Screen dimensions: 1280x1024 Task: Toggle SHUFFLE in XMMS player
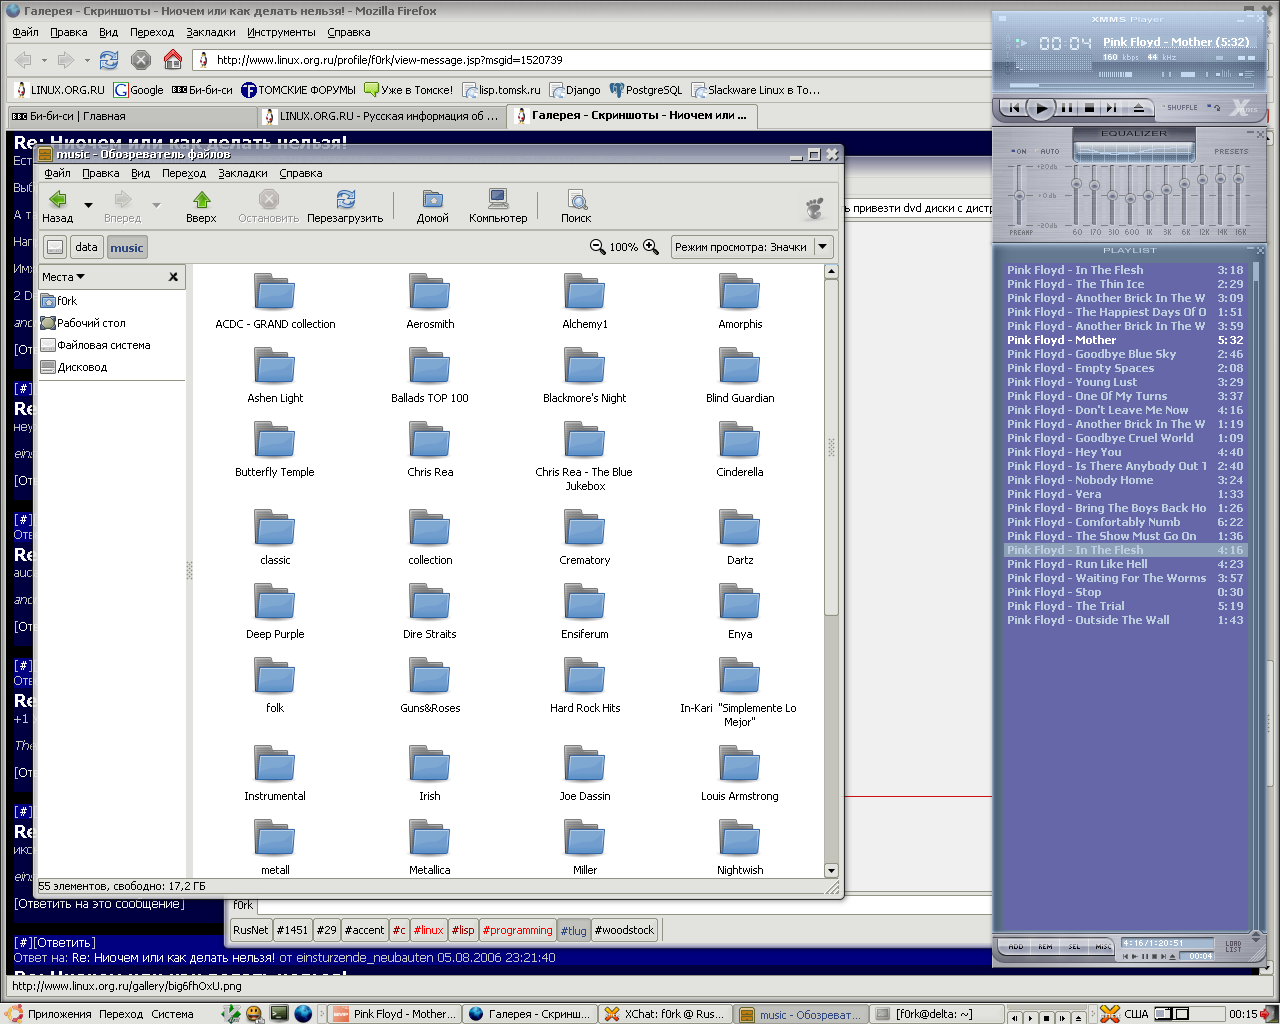pos(1180,107)
